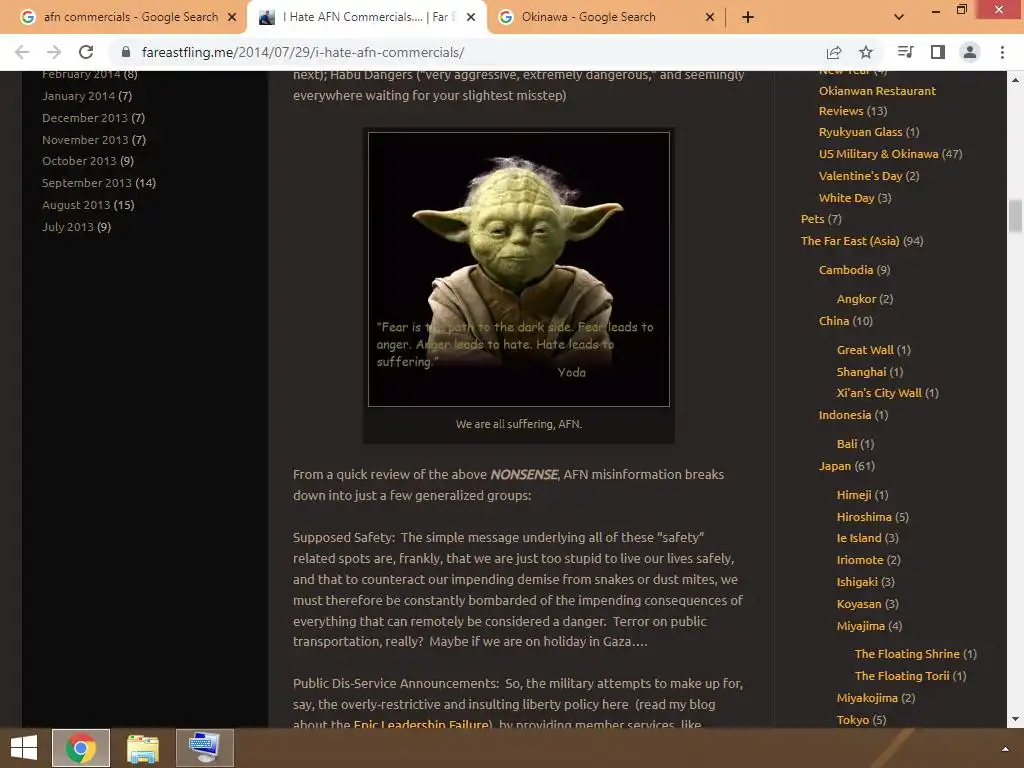Image resolution: width=1024 pixels, height=768 pixels.
Task: Open Chrome from the taskbar
Action: click(x=81, y=748)
